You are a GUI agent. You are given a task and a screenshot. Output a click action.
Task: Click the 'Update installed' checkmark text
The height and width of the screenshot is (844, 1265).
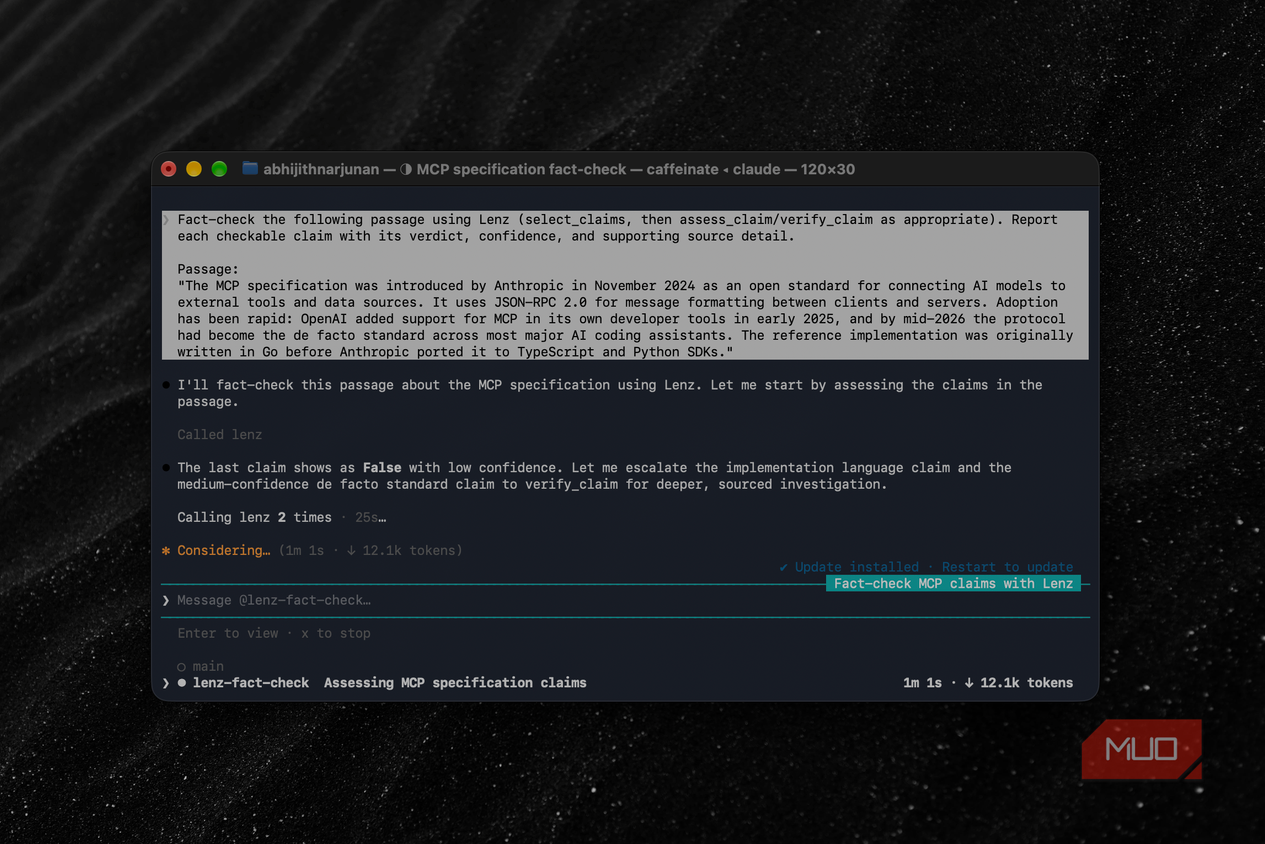click(x=849, y=567)
